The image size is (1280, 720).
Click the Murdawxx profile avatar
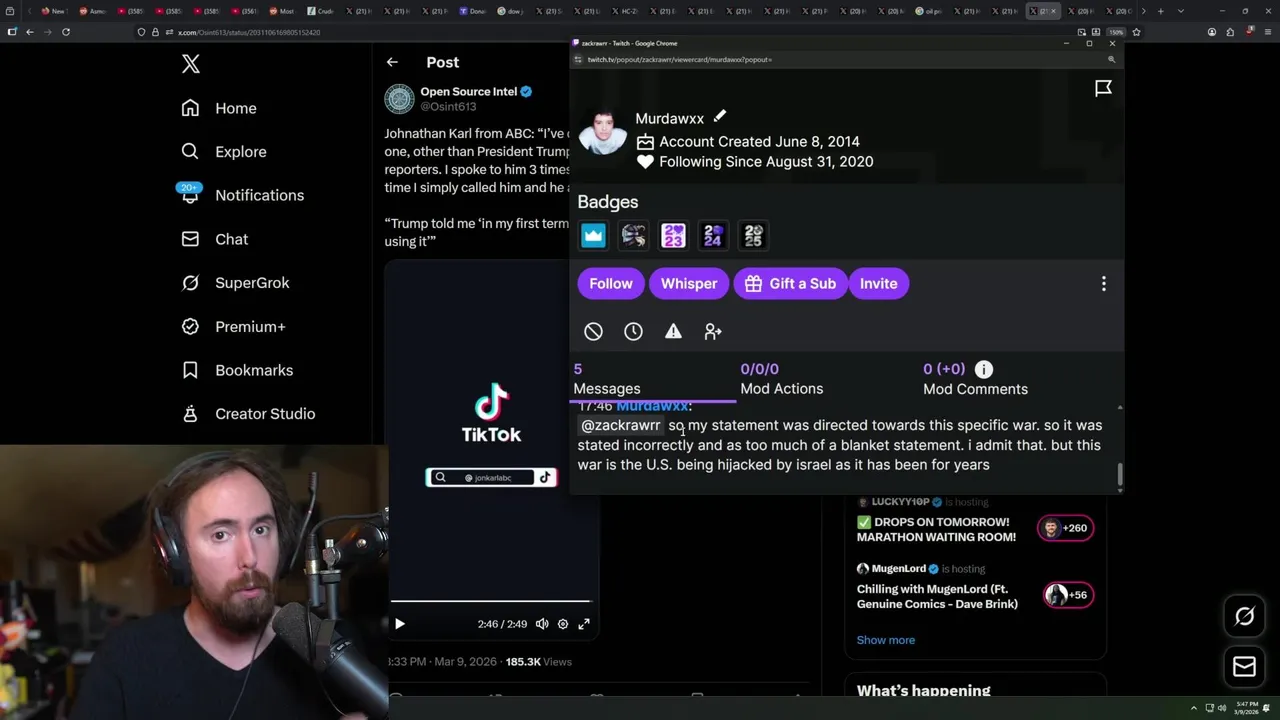602,132
